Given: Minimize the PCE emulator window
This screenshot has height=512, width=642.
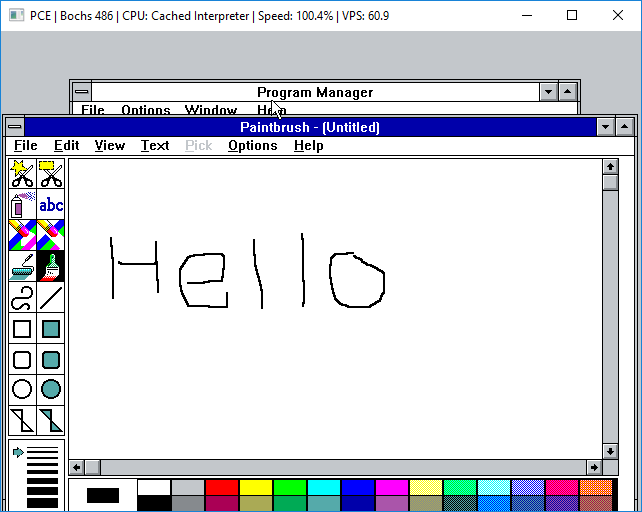Looking at the screenshot, I should pos(527,16).
